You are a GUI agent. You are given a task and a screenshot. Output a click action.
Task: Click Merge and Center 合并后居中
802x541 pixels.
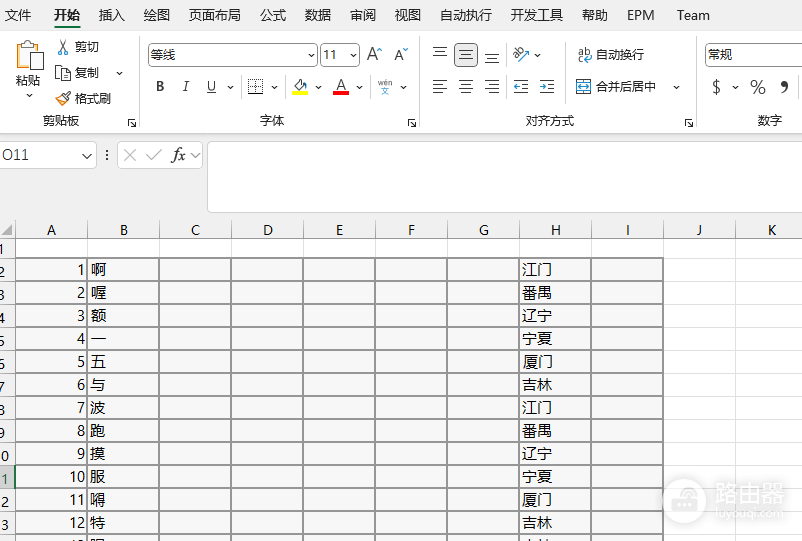tap(616, 86)
